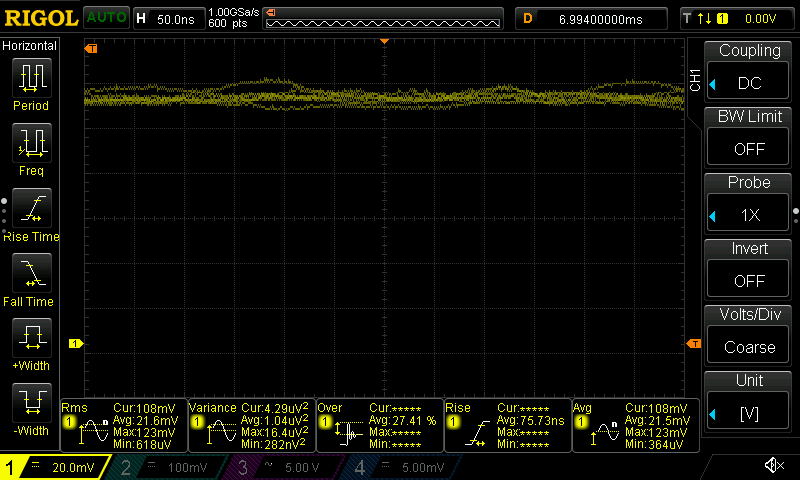800x480 pixels.
Task: Select the -Width measurement icon
Action: (32, 402)
